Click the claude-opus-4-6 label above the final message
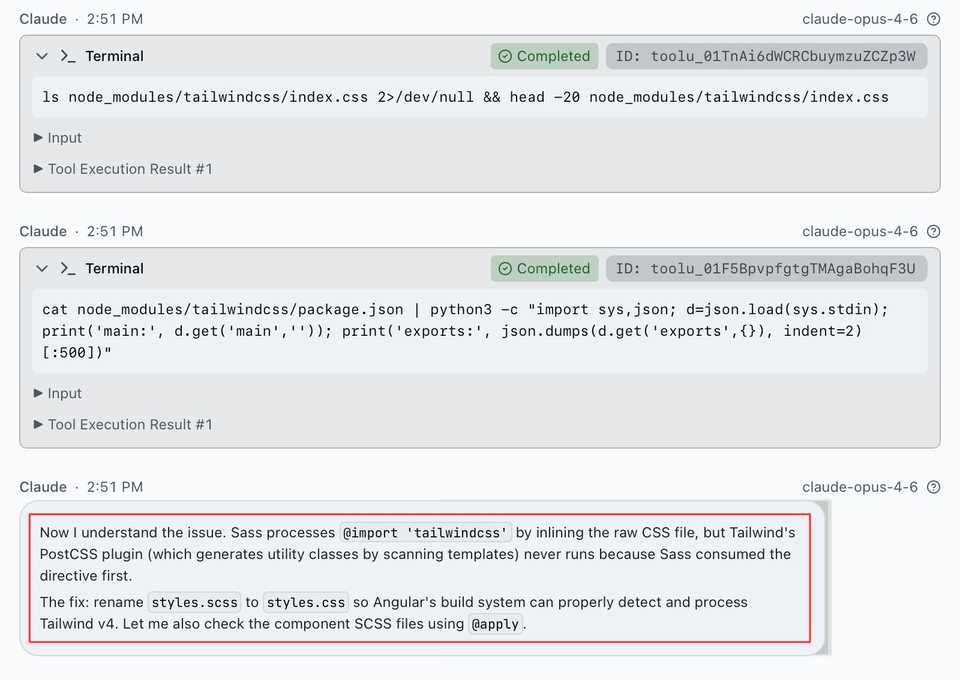This screenshot has height=680, width=960. pos(859,487)
